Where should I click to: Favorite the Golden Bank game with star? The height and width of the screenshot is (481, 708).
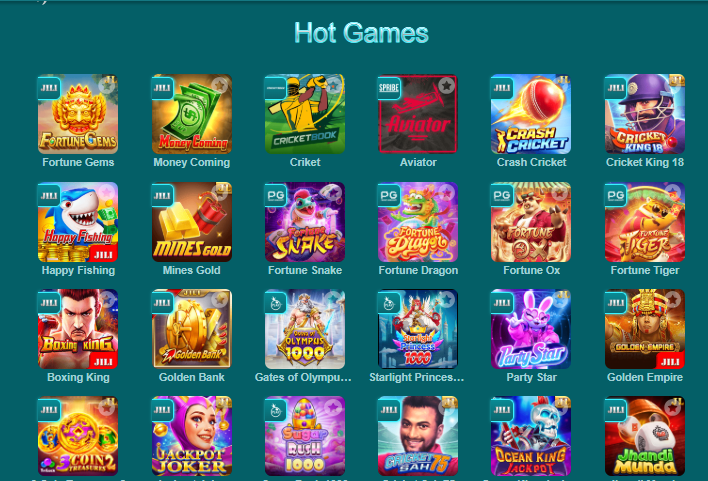tap(220, 299)
